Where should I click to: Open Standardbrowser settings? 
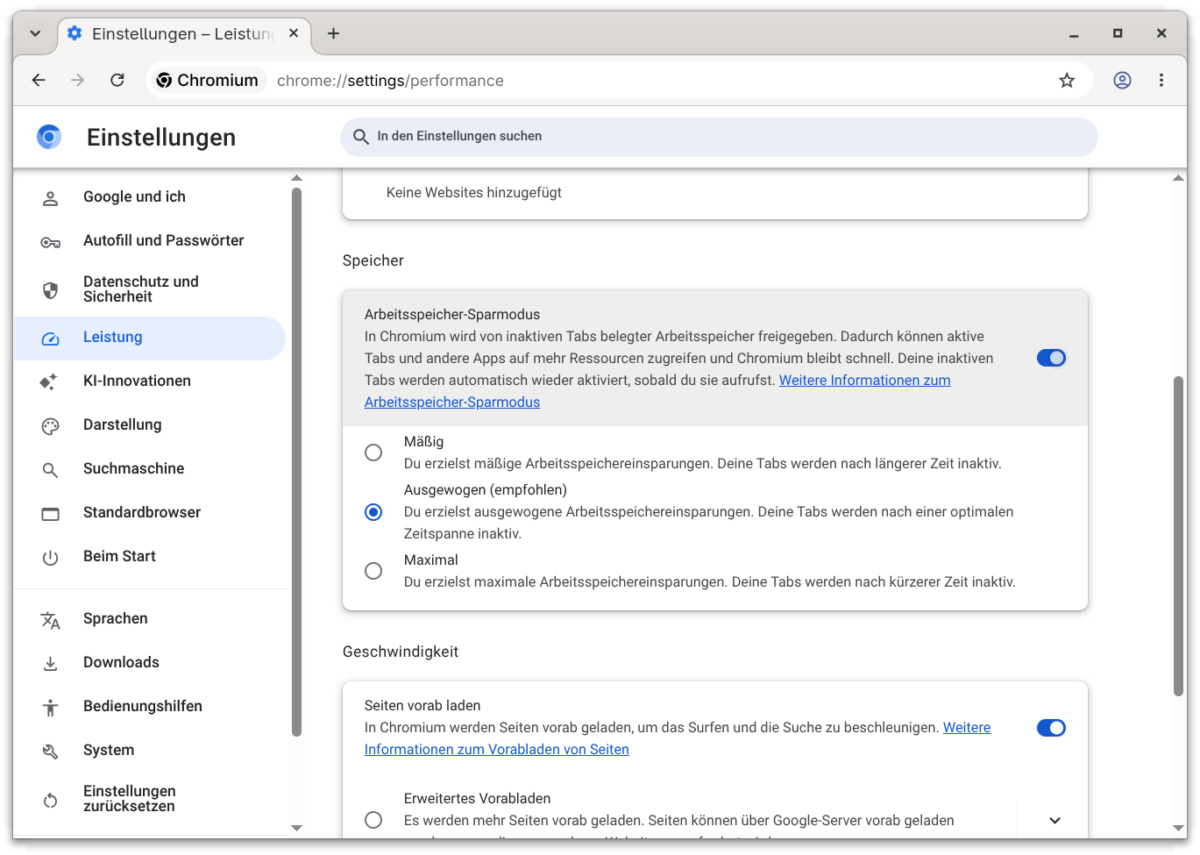click(x=150, y=513)
